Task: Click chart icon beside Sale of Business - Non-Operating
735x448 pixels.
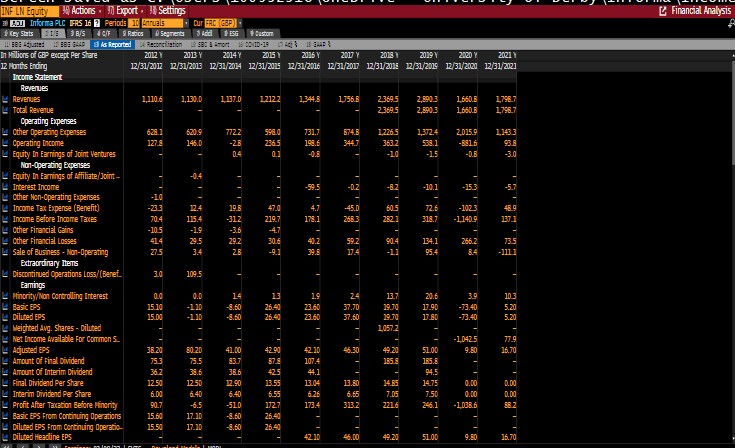Action: click(x=5, y=252)
